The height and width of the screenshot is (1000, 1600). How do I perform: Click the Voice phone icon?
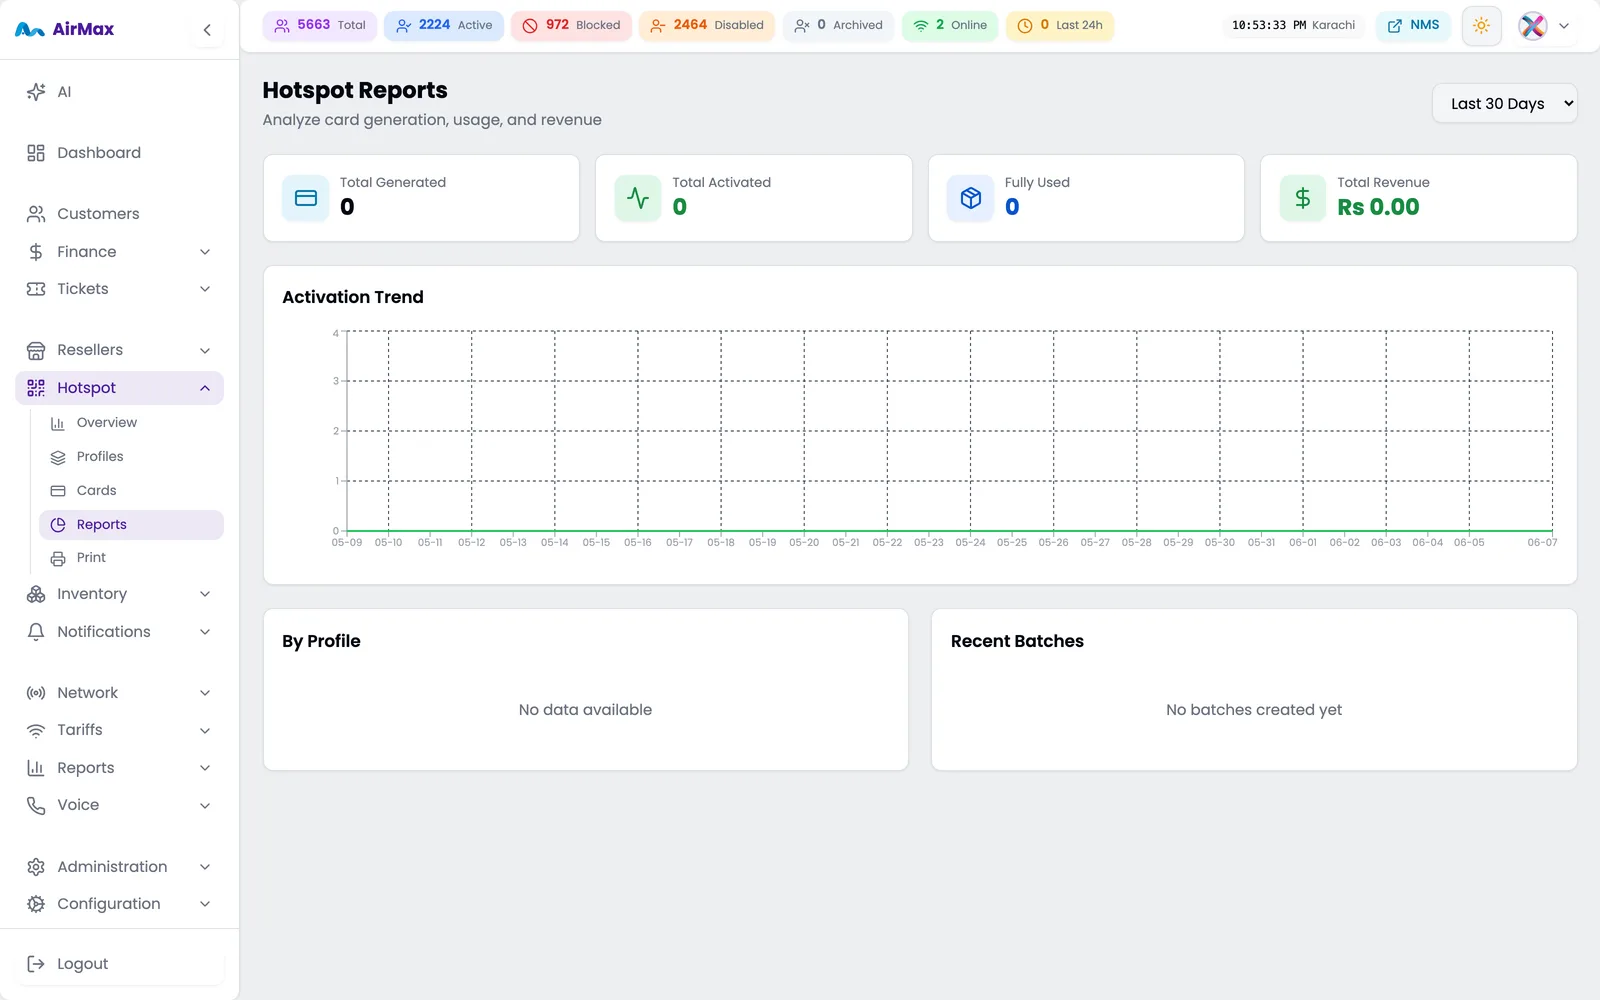coord(36,805)
